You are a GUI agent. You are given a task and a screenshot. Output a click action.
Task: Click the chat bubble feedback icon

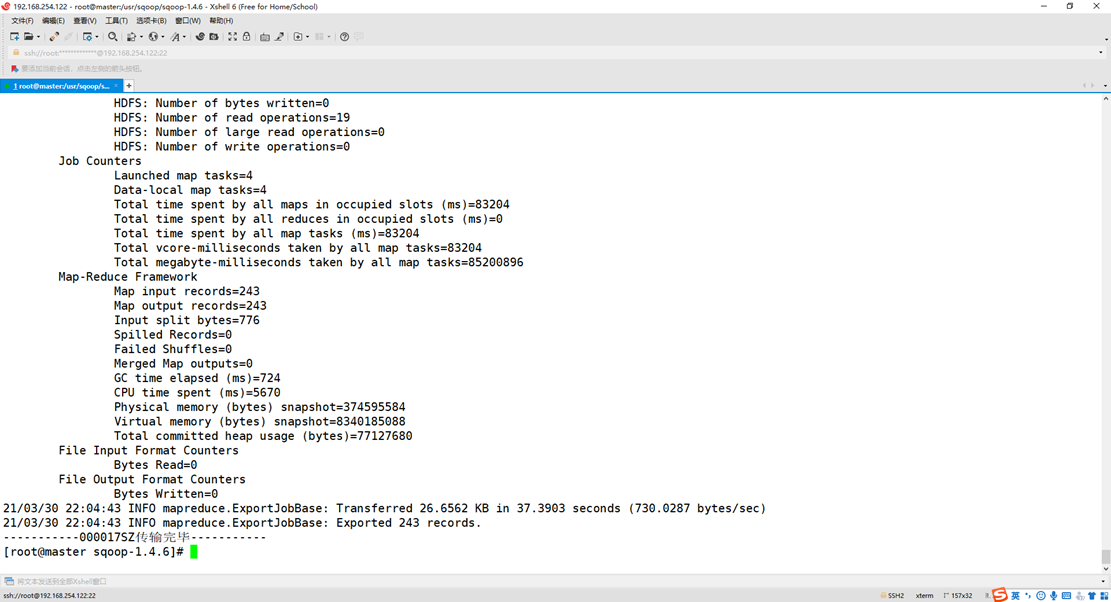[x=359, y=37]
